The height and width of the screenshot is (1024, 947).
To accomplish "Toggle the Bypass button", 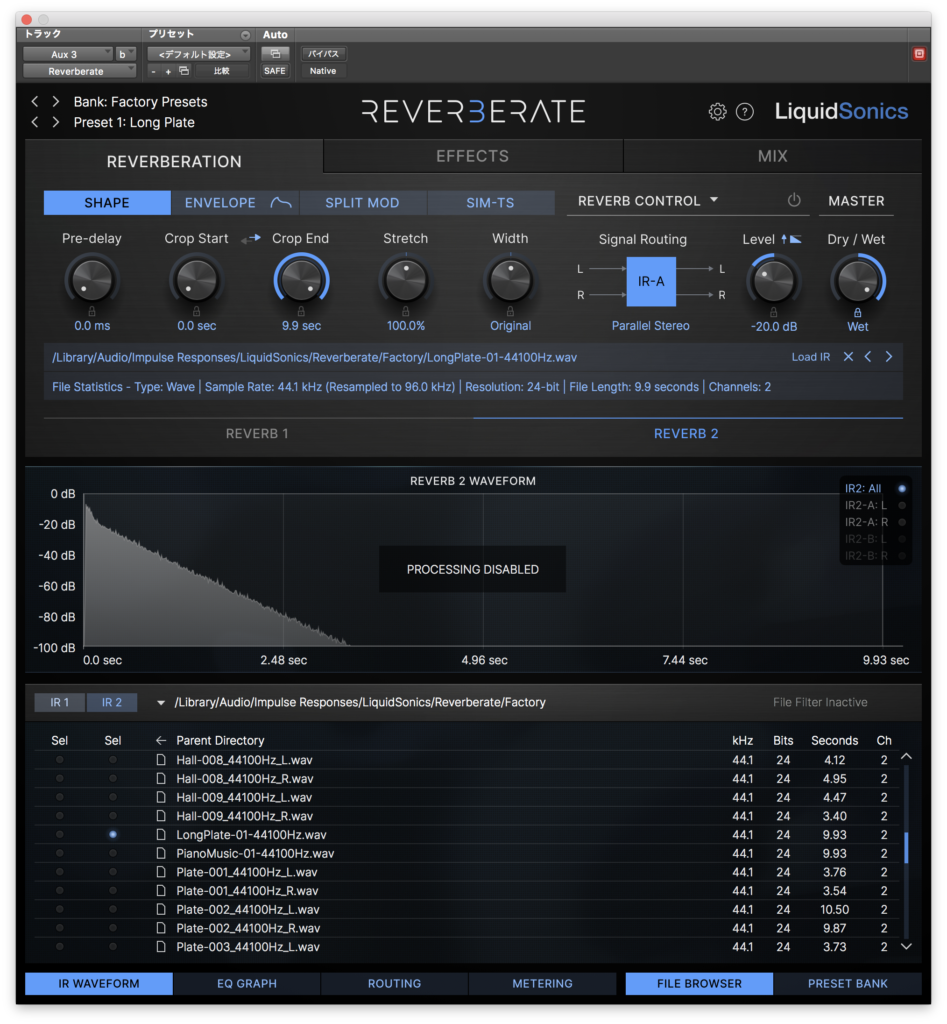I will tap(322, 54).
